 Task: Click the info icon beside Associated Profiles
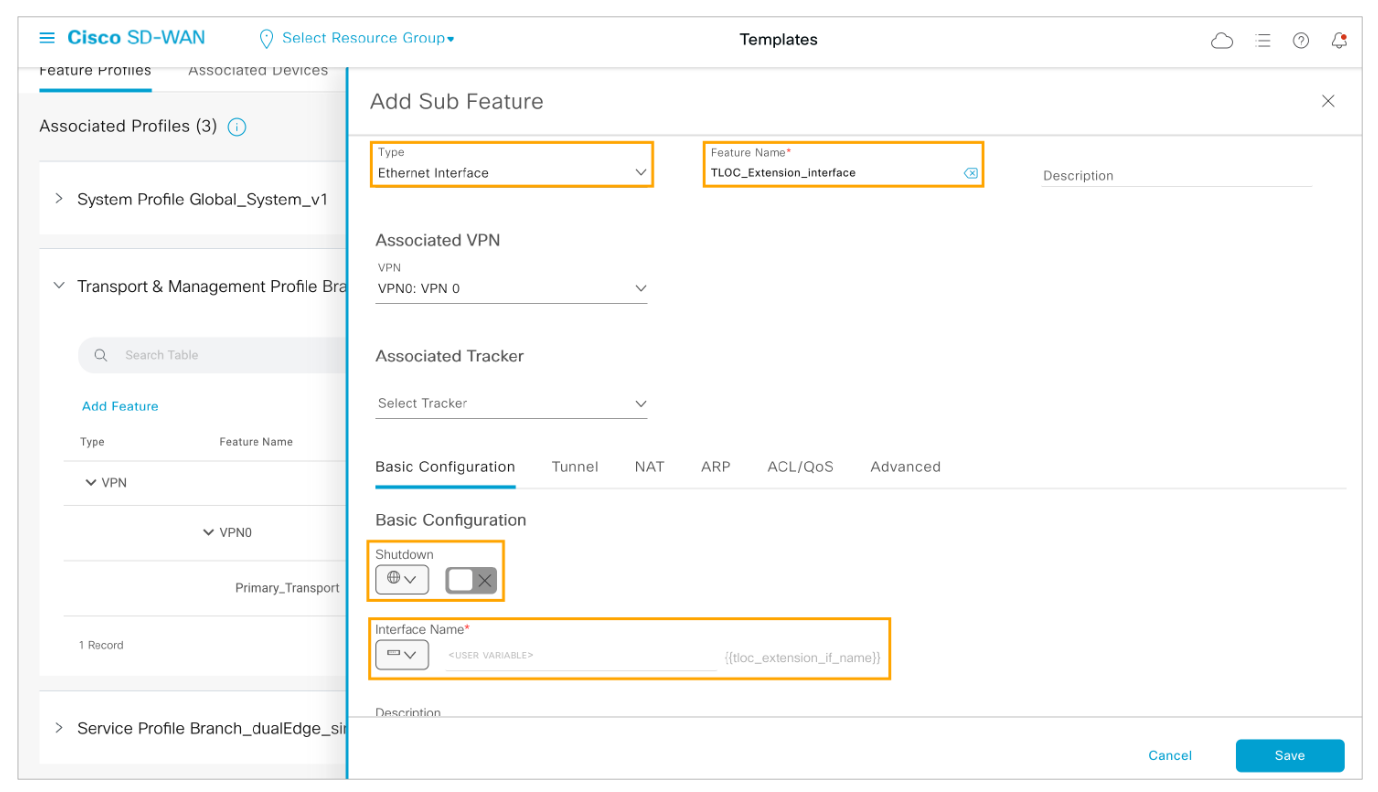click(237, 127)
